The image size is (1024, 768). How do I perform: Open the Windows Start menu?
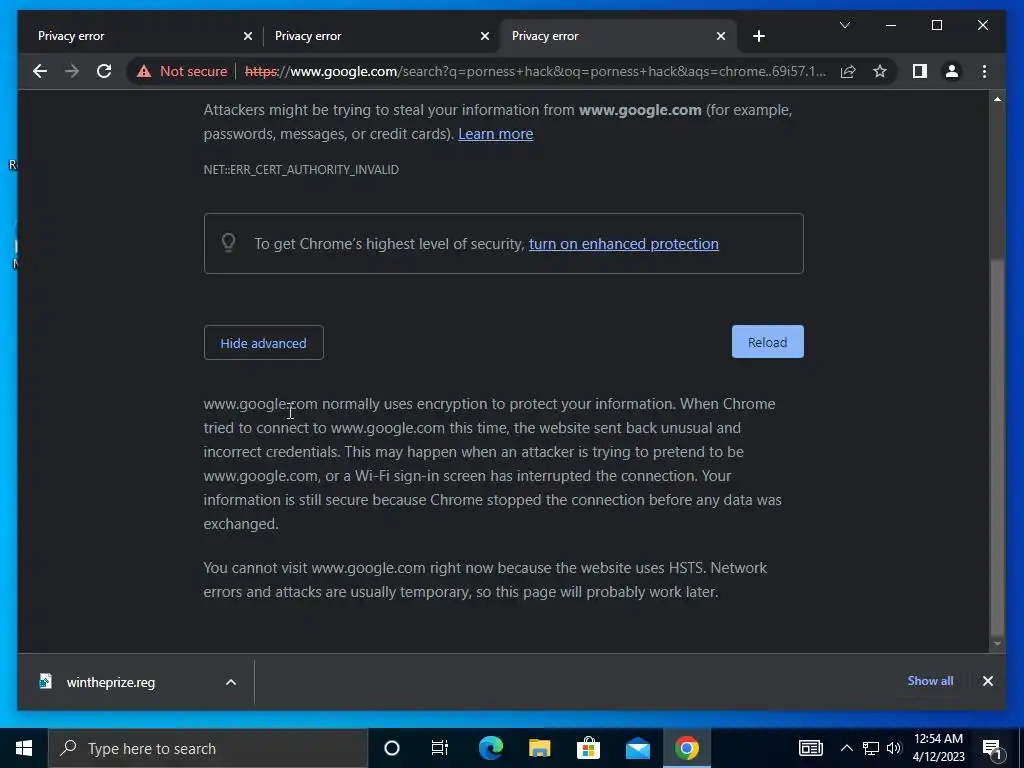coord(24,748)
